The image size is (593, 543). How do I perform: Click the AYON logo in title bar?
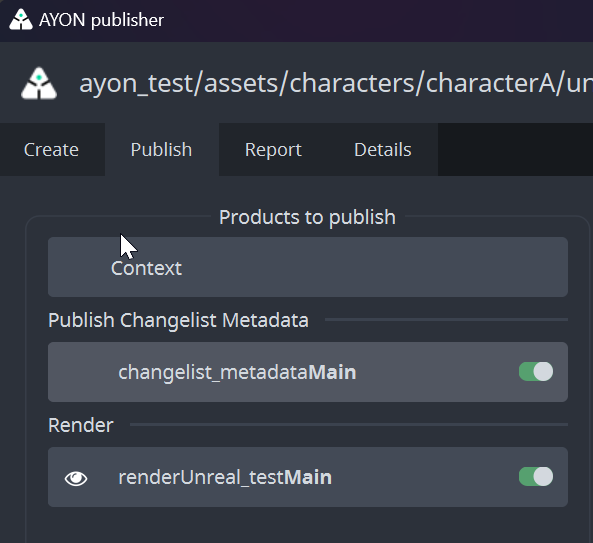coord(21,19)
